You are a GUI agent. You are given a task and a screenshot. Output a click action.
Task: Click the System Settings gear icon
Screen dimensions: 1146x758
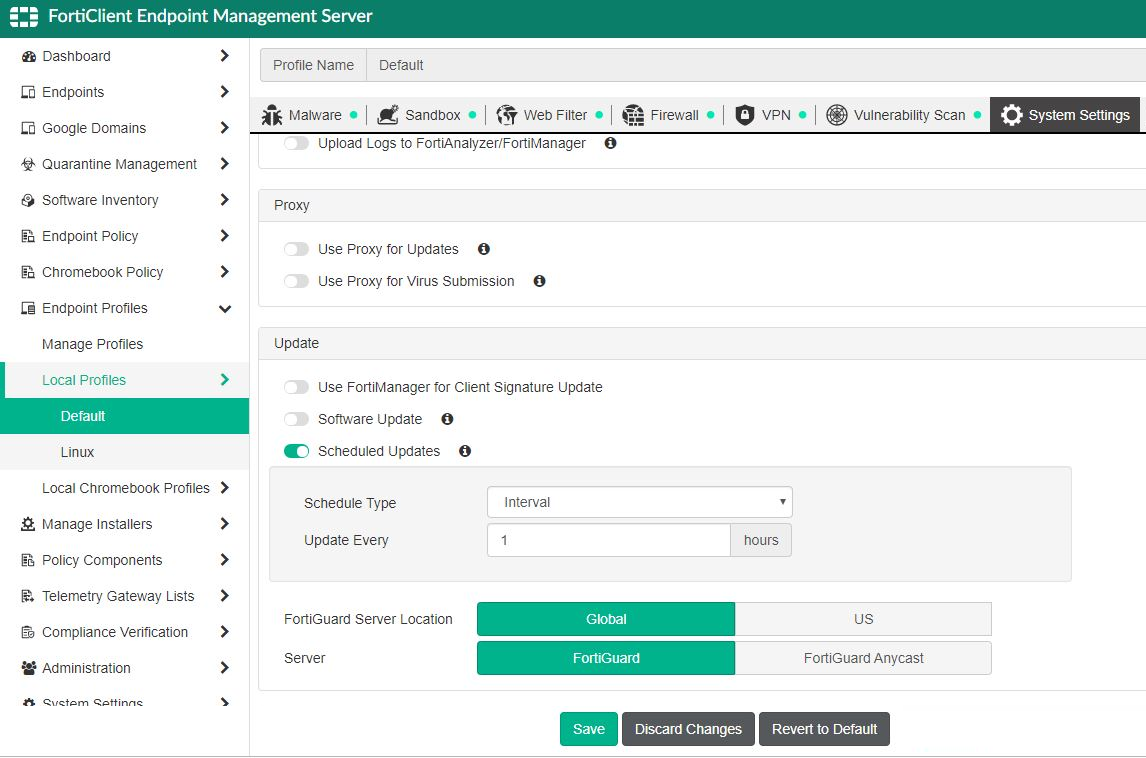(1012, 115)
